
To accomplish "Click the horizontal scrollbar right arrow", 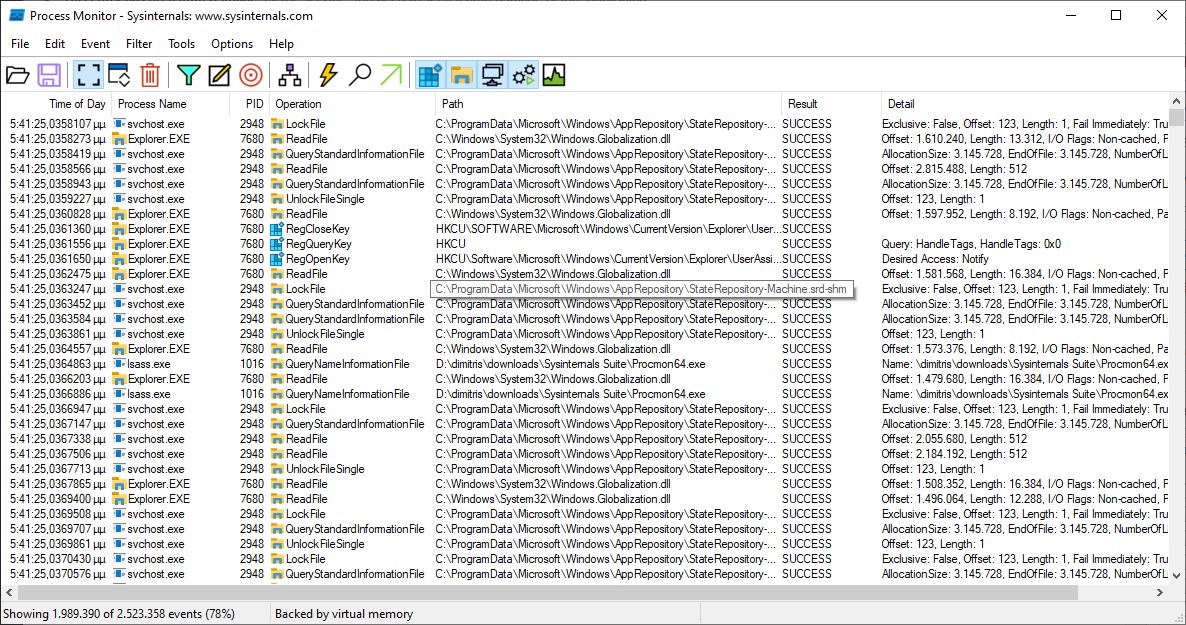I will (1160, 592).
